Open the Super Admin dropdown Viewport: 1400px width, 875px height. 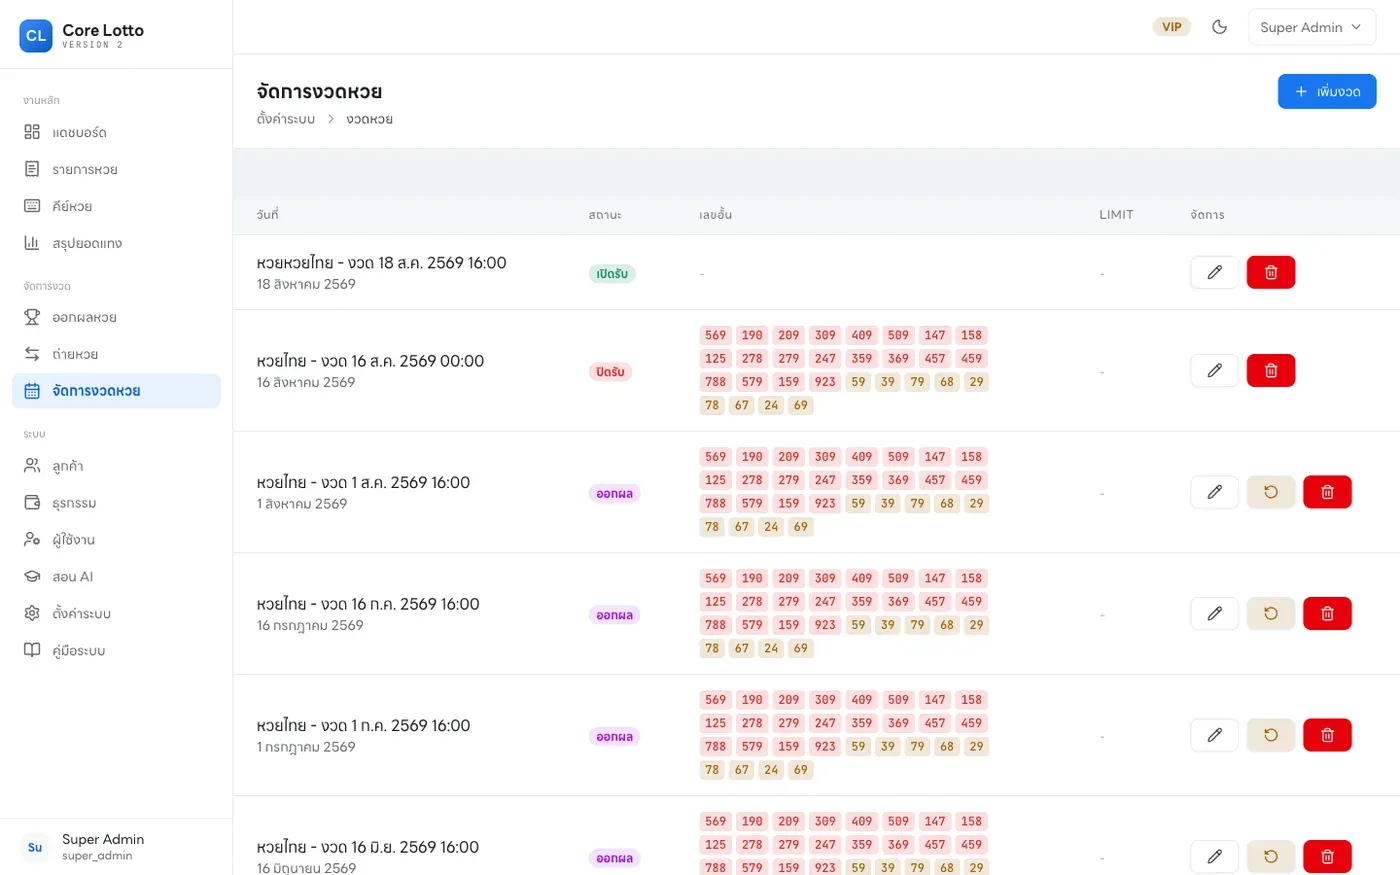(1312, 27)
